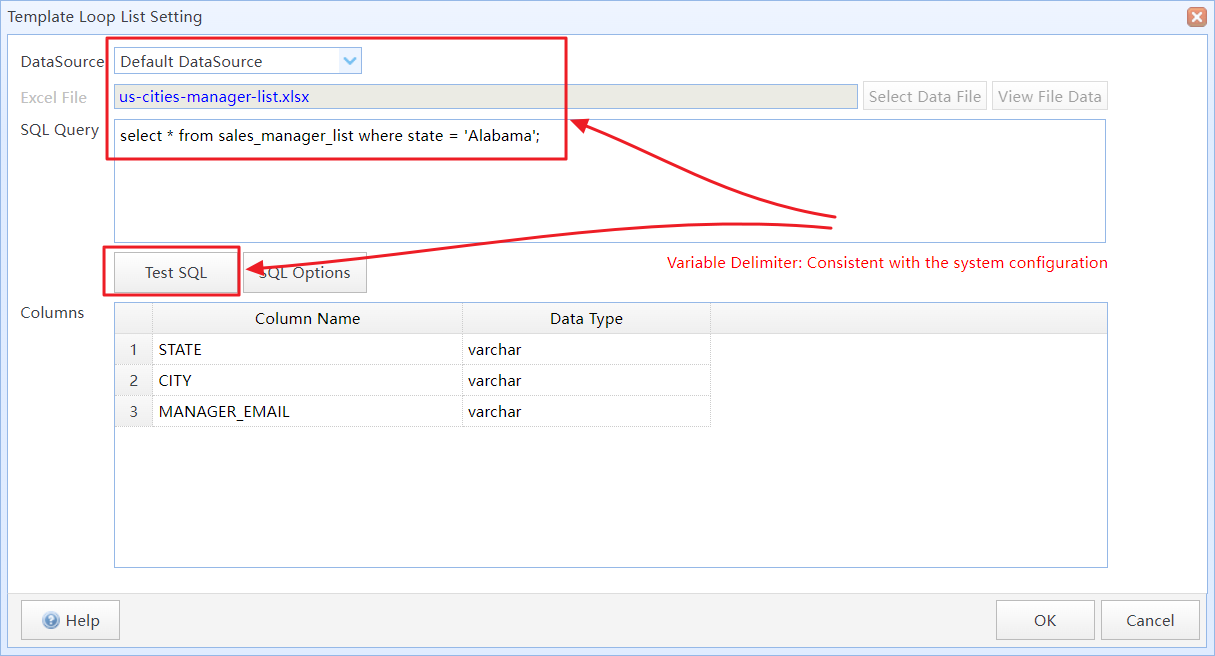
Task: Click the Excel File path field
Action: click(x=486, y=97)
